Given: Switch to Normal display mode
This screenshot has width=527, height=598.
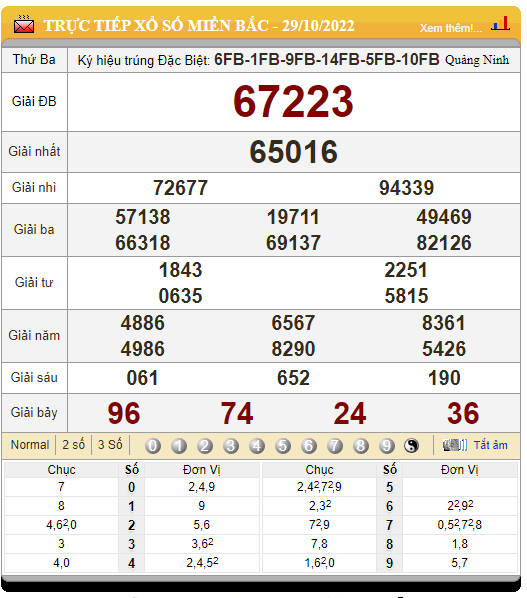Looking at the screenshot, I should 30,445.
